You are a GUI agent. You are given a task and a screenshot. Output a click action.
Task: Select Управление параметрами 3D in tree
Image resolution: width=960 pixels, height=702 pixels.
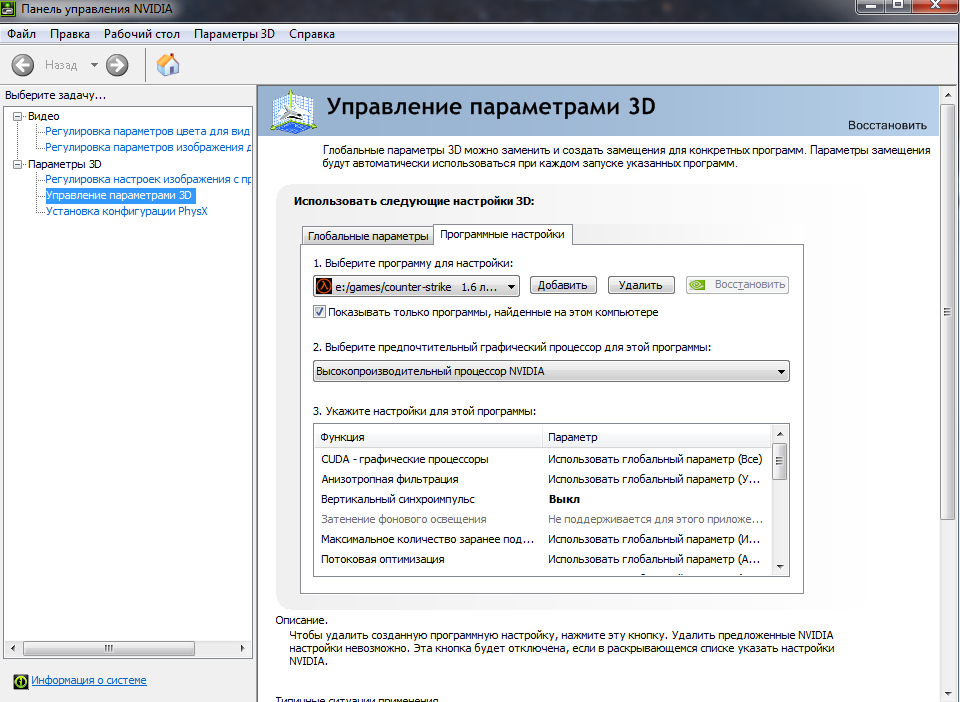(119, 195)
